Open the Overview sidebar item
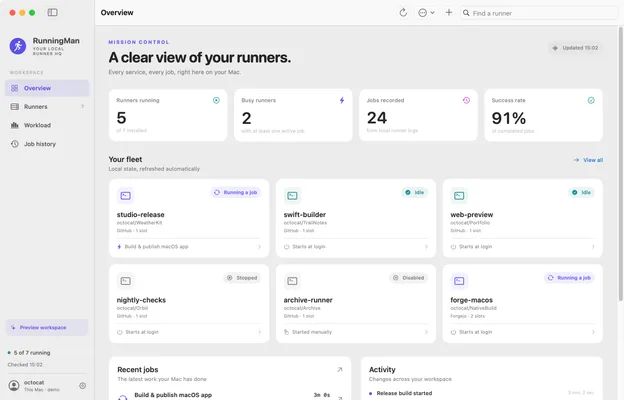This screenshot has height=400, width=624. tap(47, 88)
